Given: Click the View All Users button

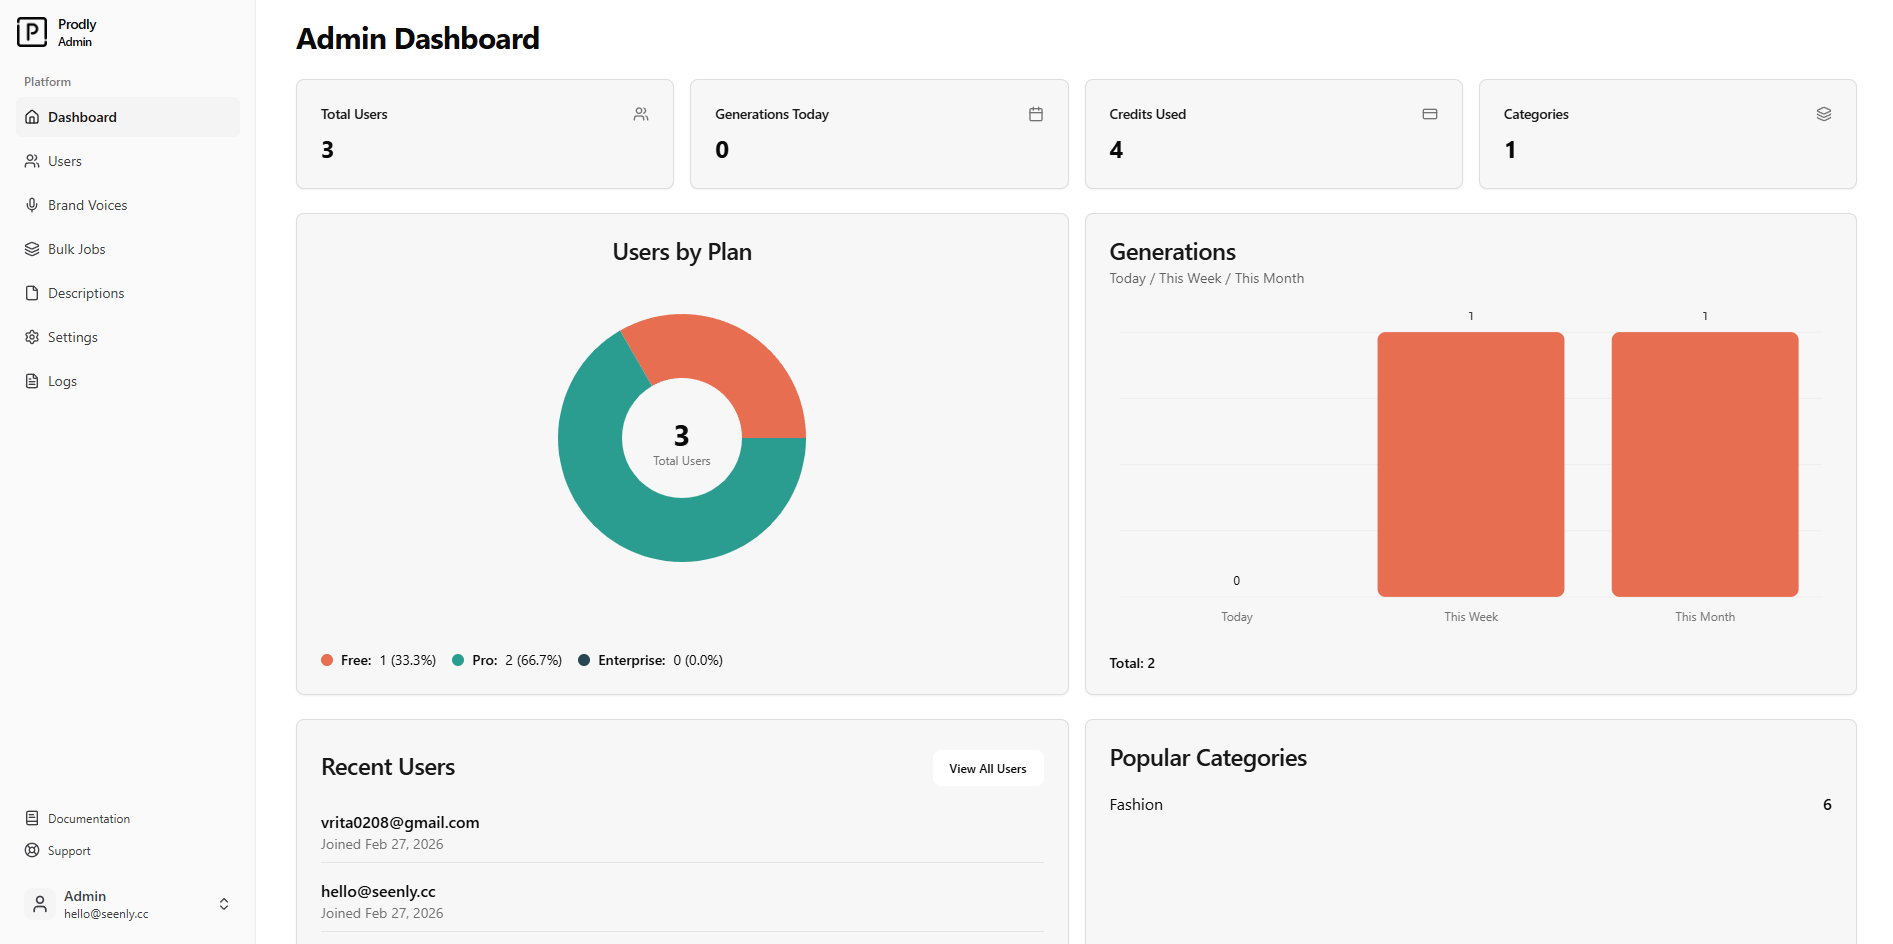Looking at the screenshot, I should pos(987,769).
